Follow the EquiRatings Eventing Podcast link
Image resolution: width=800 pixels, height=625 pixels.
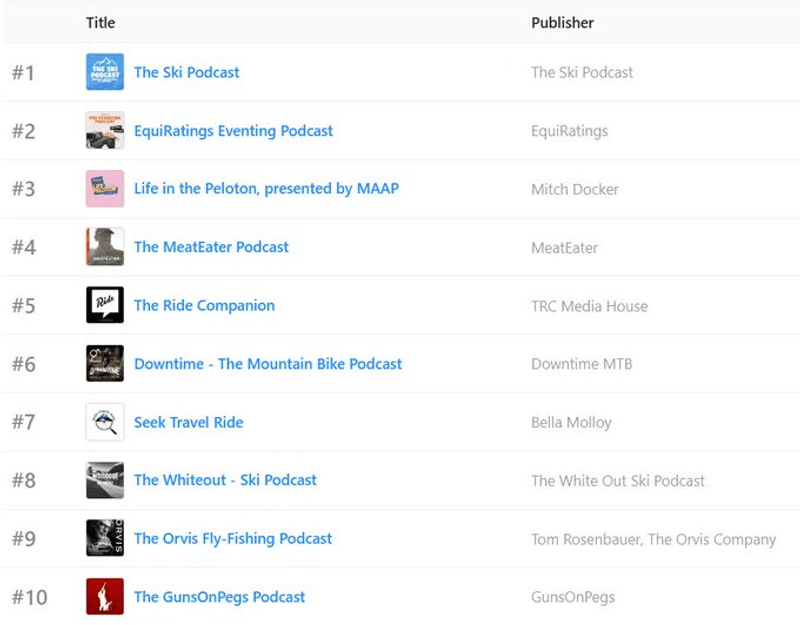point(233,131)
